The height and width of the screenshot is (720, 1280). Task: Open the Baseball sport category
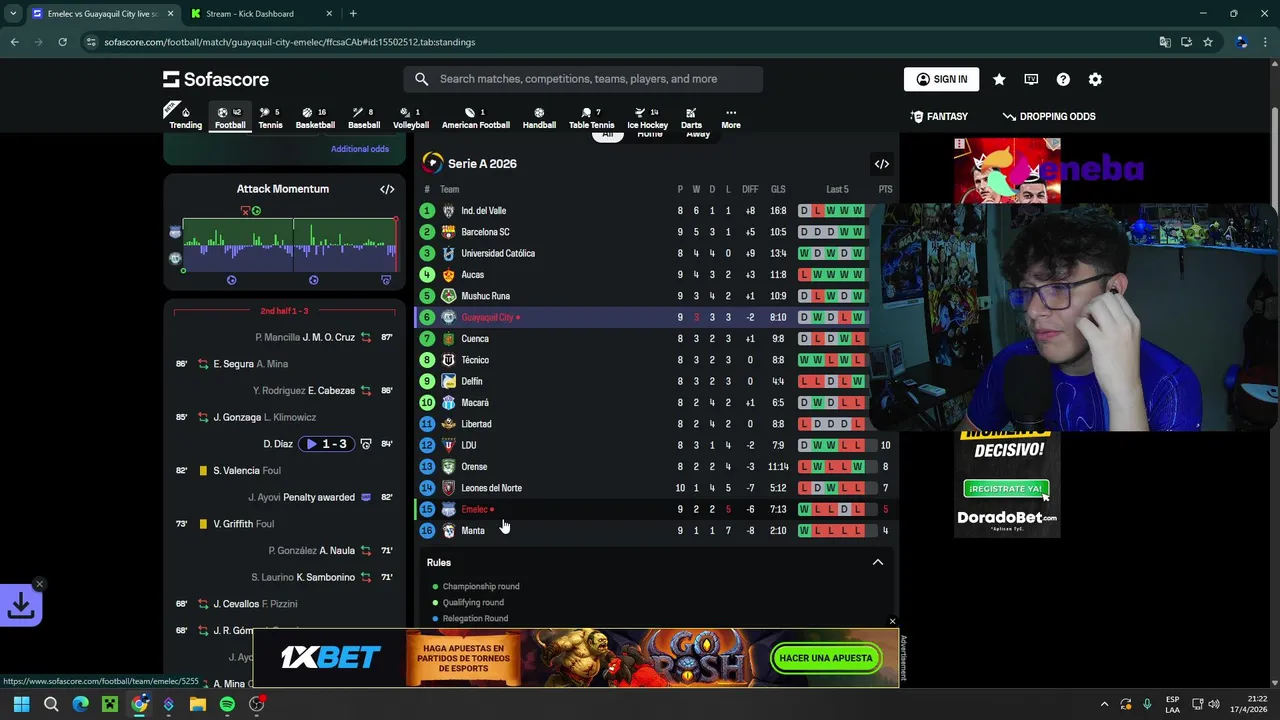[x=364, y=118]
